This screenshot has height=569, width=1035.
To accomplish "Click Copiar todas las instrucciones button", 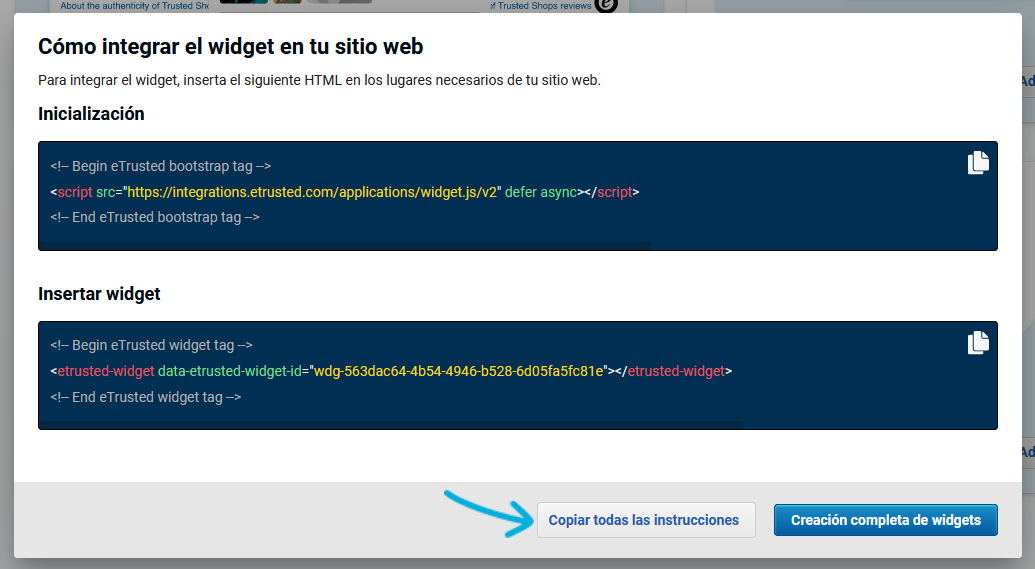I will pyautogui.click(x=646, y=520).
